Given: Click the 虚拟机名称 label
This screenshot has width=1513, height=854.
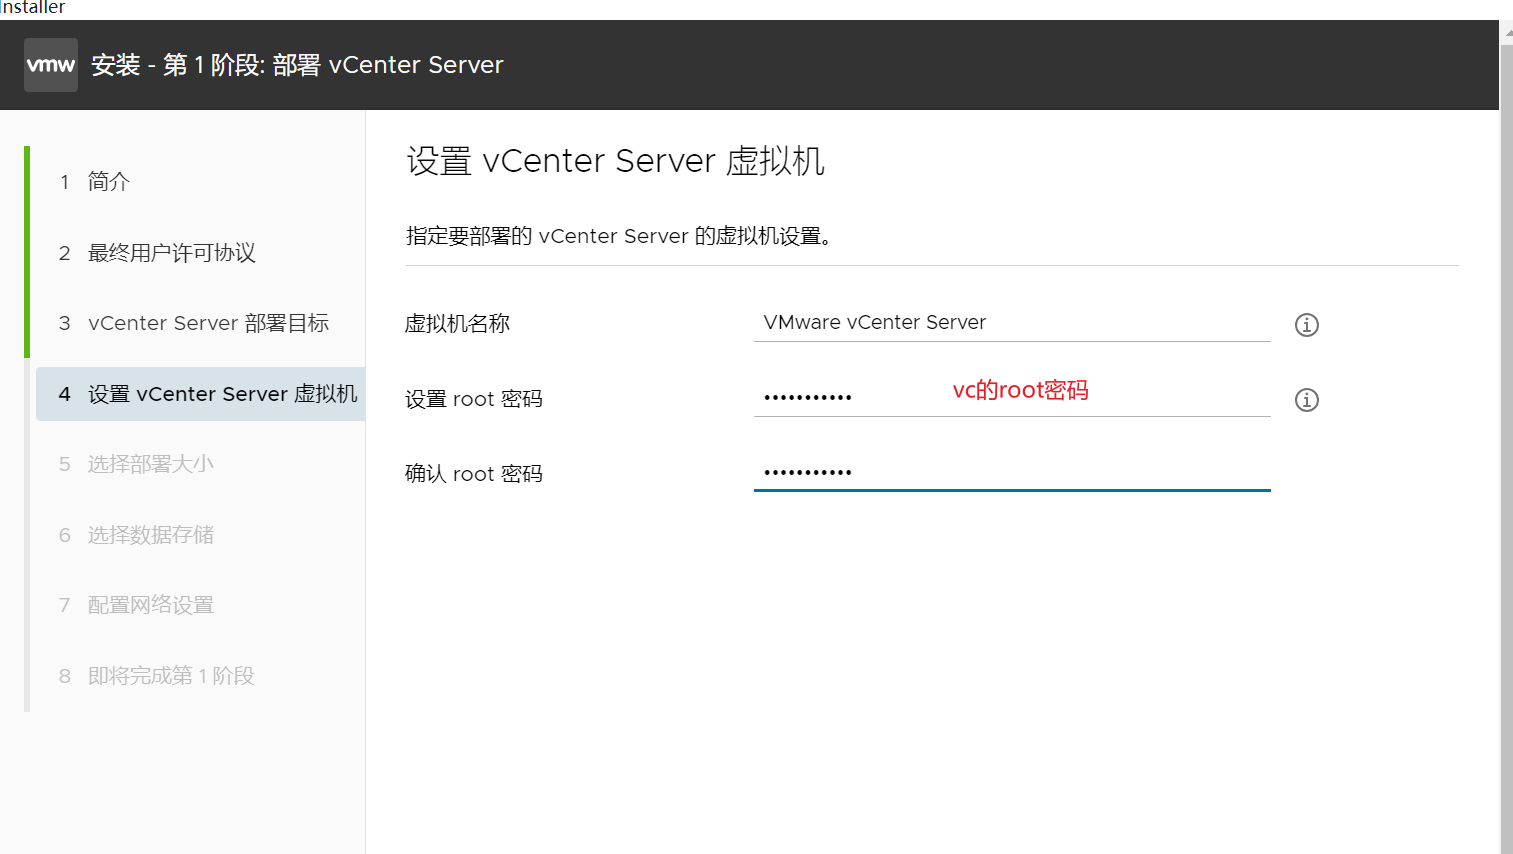Looking at the screenshot, I should (458, 324).
